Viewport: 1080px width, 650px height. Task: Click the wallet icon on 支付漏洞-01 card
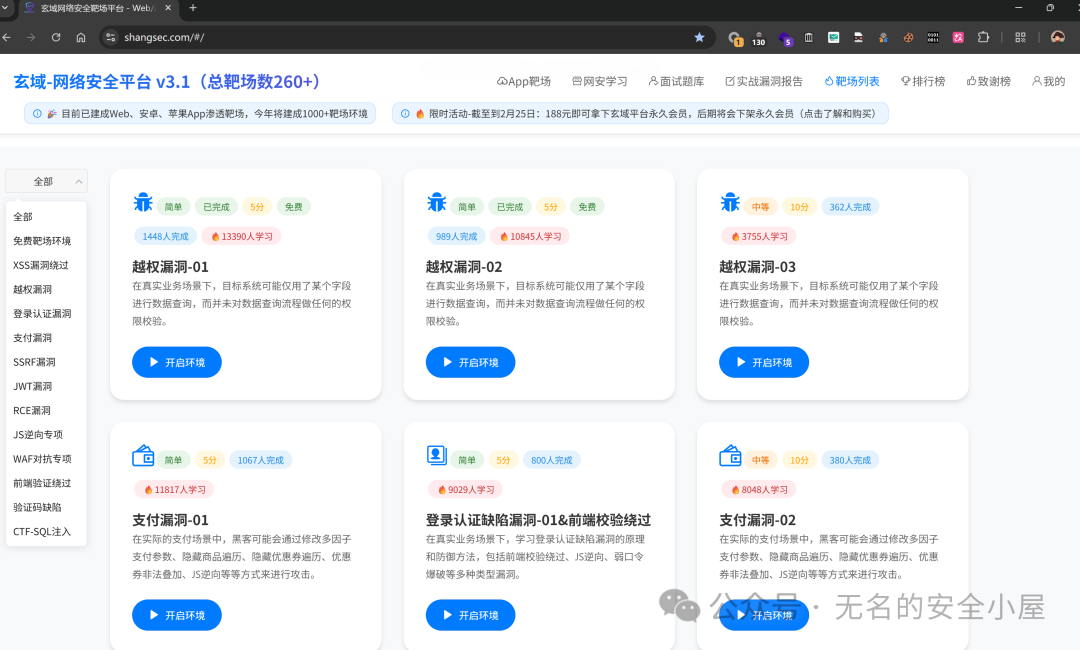143,456
